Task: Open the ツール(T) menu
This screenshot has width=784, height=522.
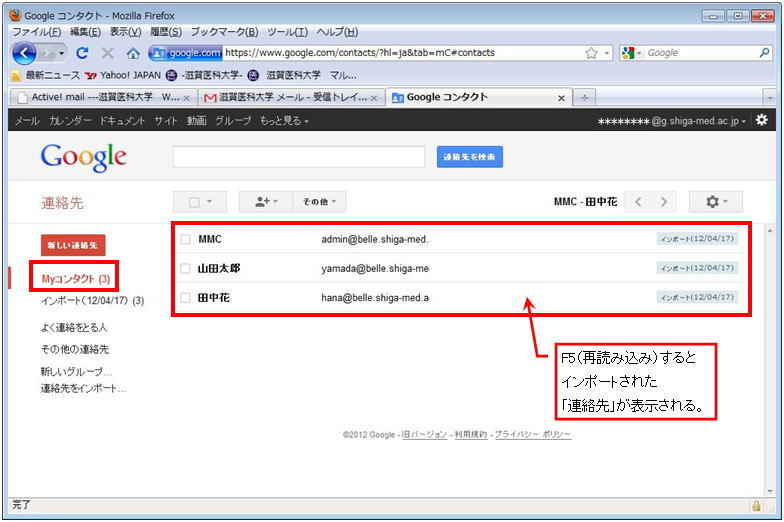Action: pyautogui.click(x=288, y=32)
